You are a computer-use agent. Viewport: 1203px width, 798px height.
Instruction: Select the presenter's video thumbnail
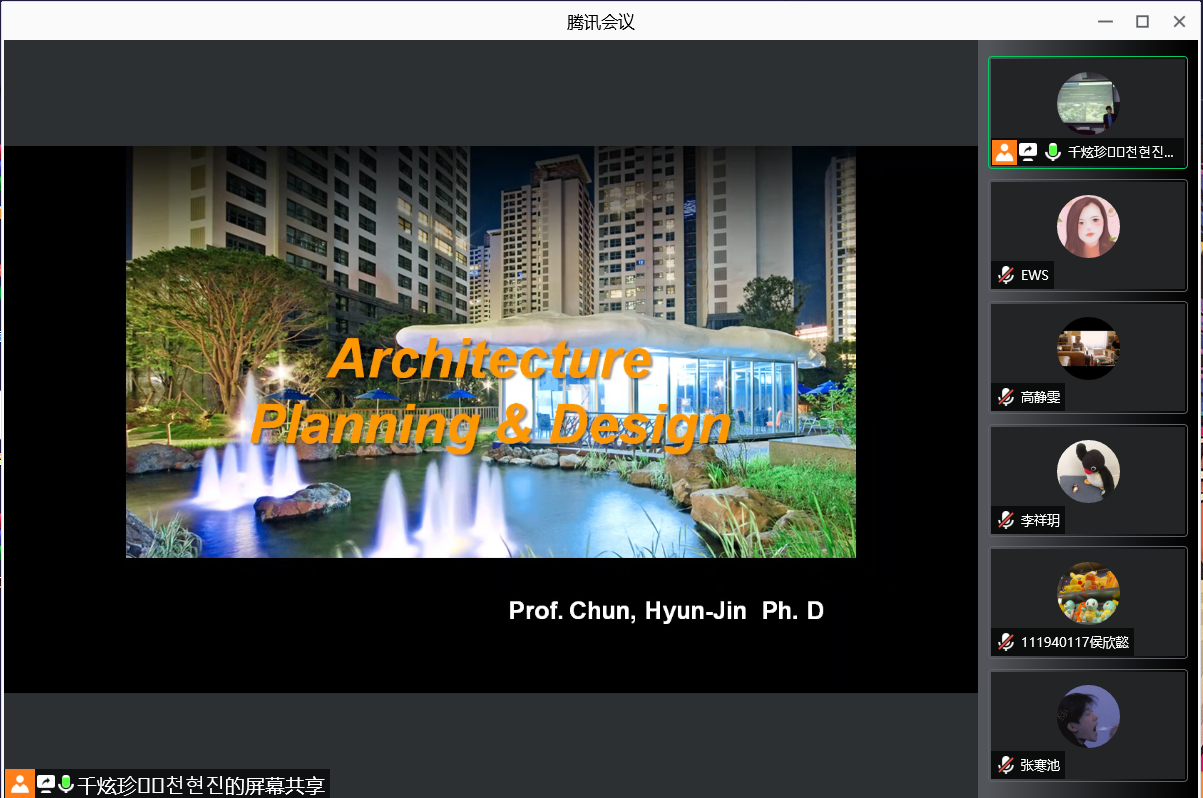click(x=1088, y=103)
